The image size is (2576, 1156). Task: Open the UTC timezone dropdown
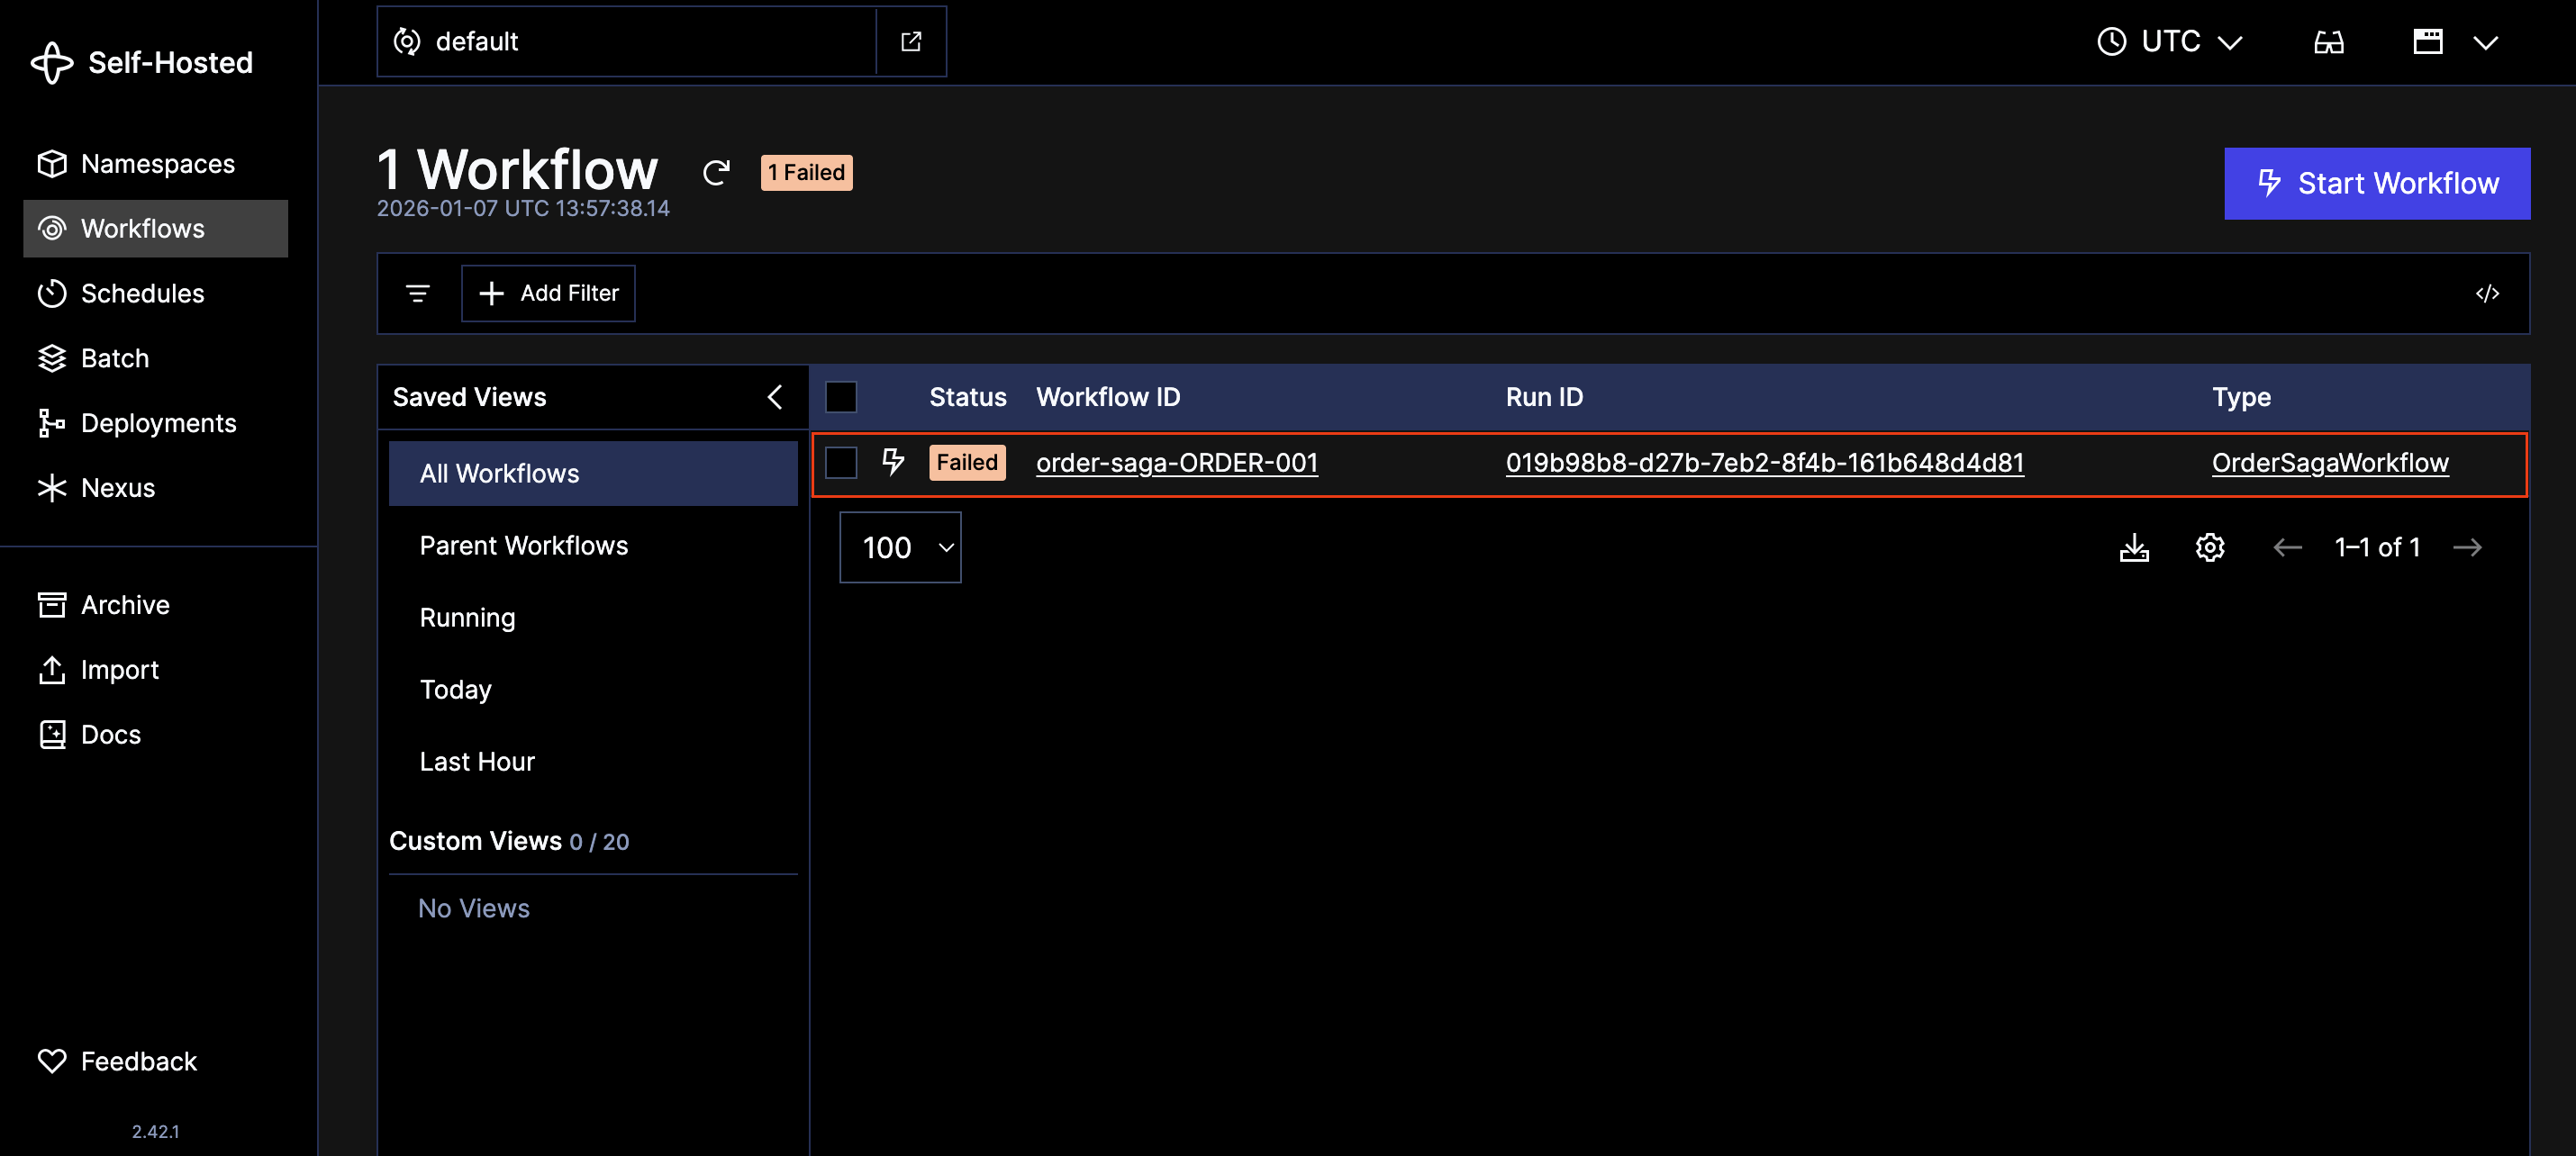point(2170,41)
